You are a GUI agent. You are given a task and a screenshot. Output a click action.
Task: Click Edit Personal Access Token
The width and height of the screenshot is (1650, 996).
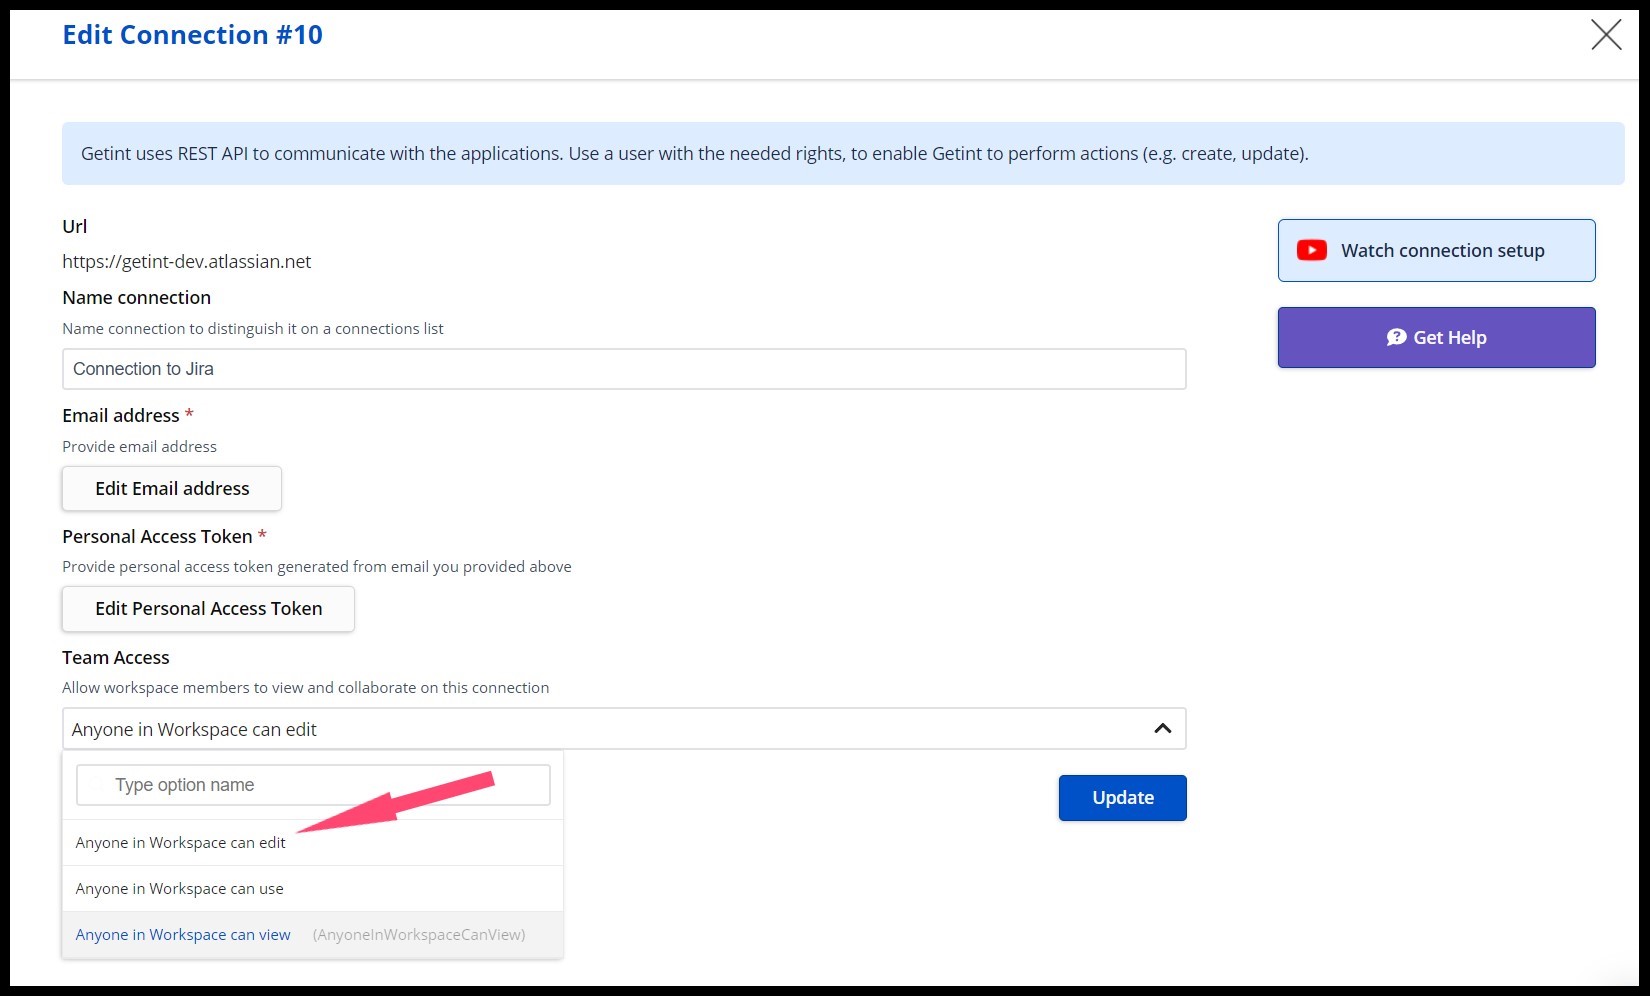(208, 609)
